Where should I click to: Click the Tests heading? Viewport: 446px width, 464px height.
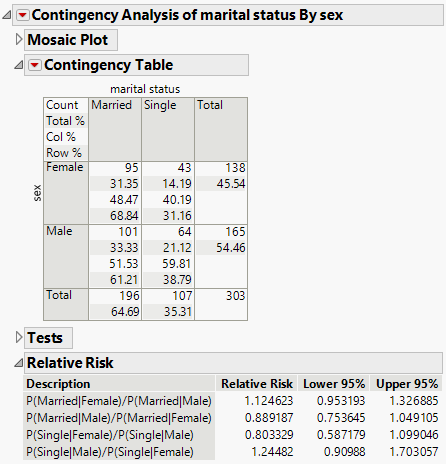click(x=45, y=338)
